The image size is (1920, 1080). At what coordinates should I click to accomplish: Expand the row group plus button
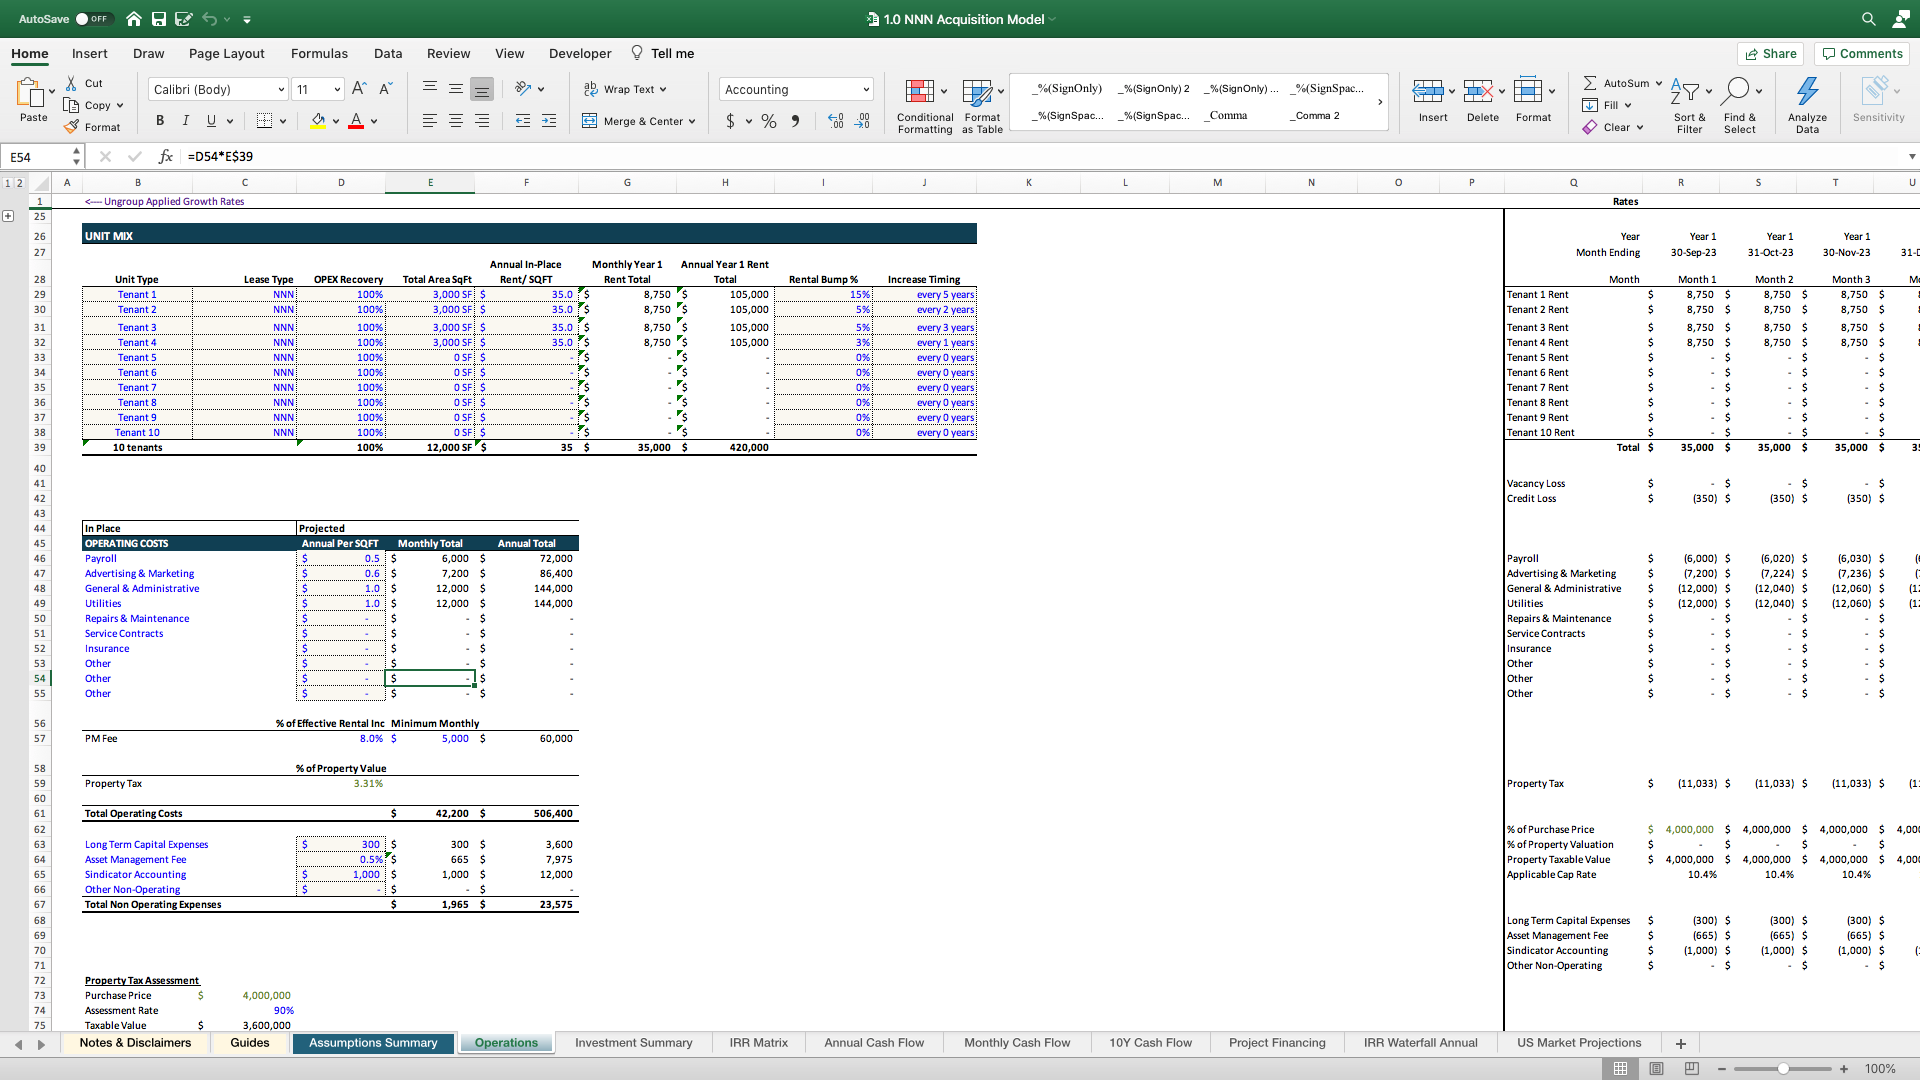tap(8, 216)
